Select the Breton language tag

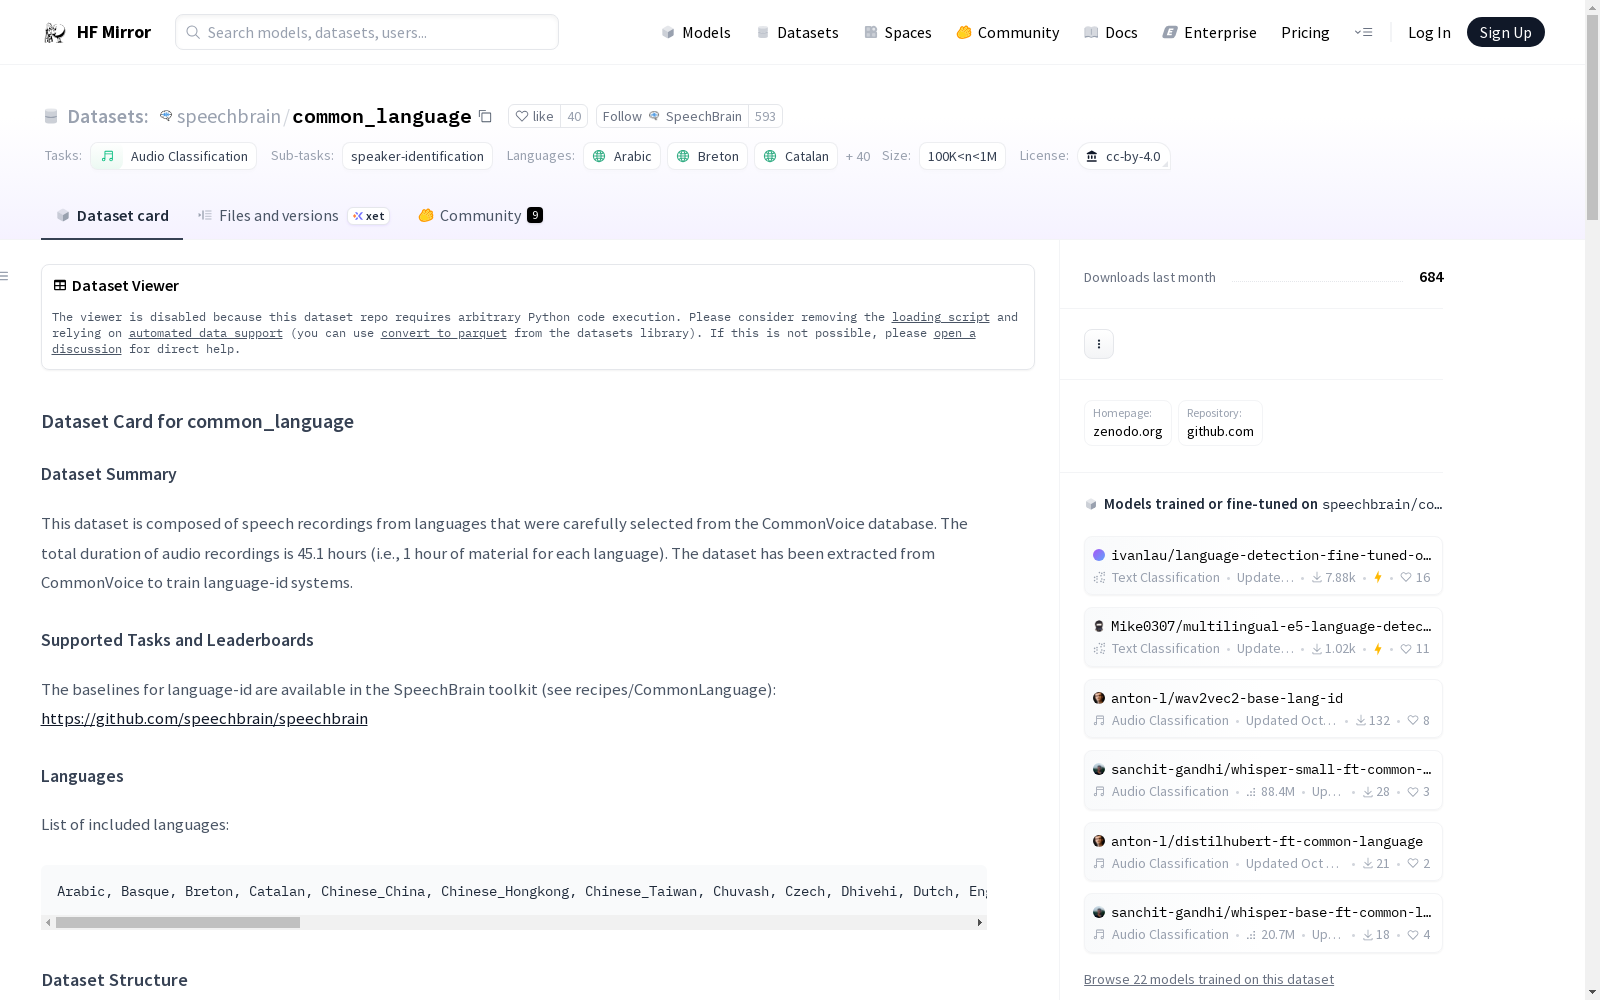click(708, 156)
